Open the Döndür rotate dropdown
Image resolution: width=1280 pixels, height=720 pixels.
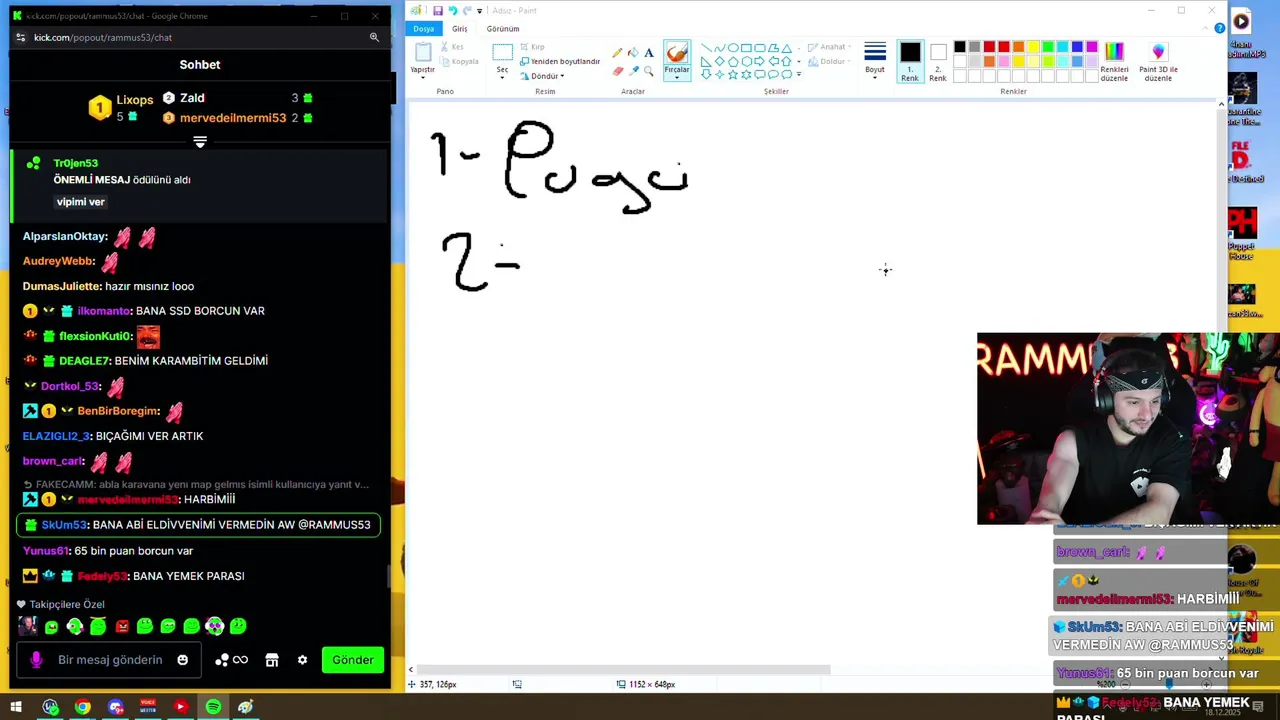(542, 76)
